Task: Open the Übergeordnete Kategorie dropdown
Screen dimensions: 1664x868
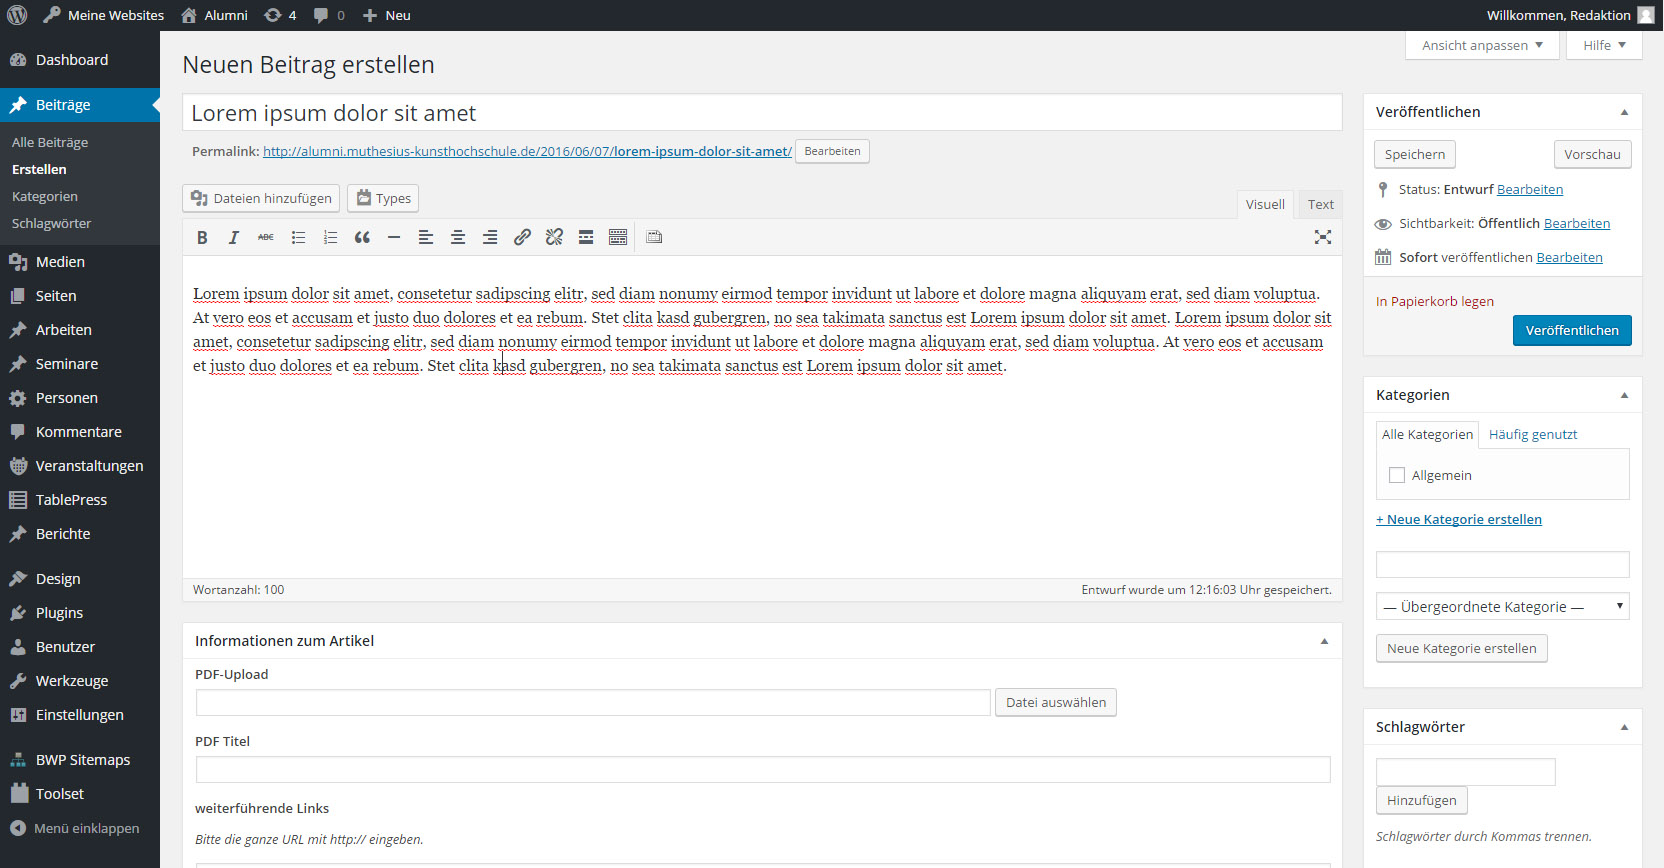Action: (x=1502, y=607)
